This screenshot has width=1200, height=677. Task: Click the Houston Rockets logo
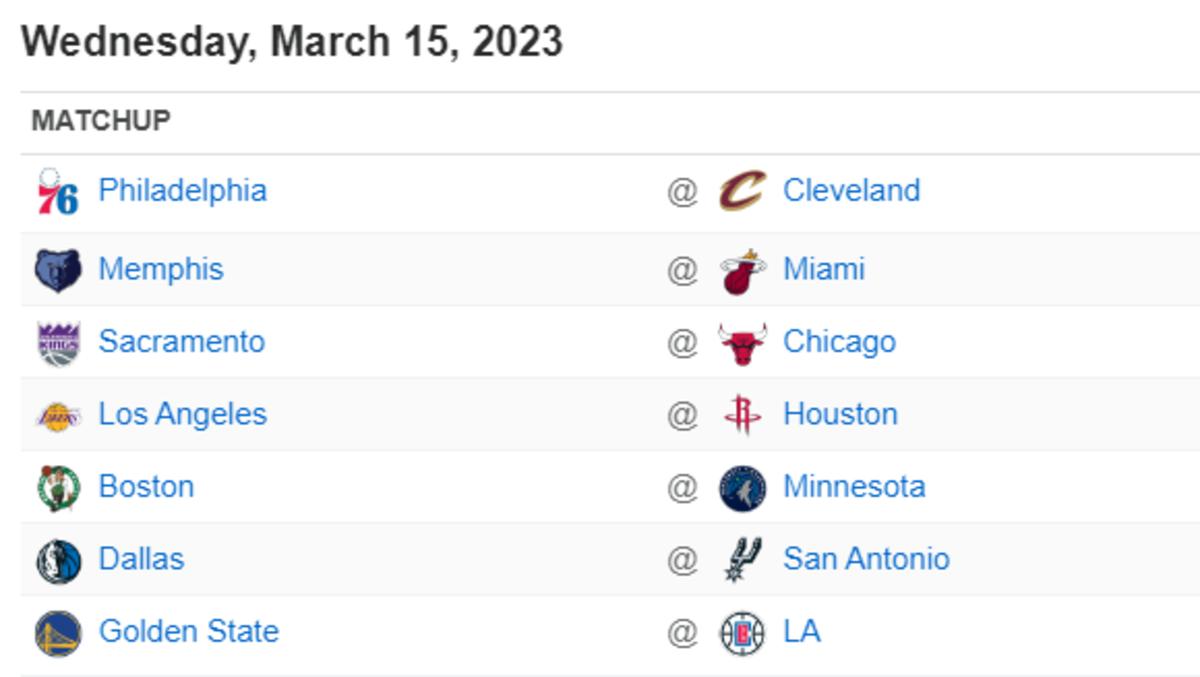[742, 415]
